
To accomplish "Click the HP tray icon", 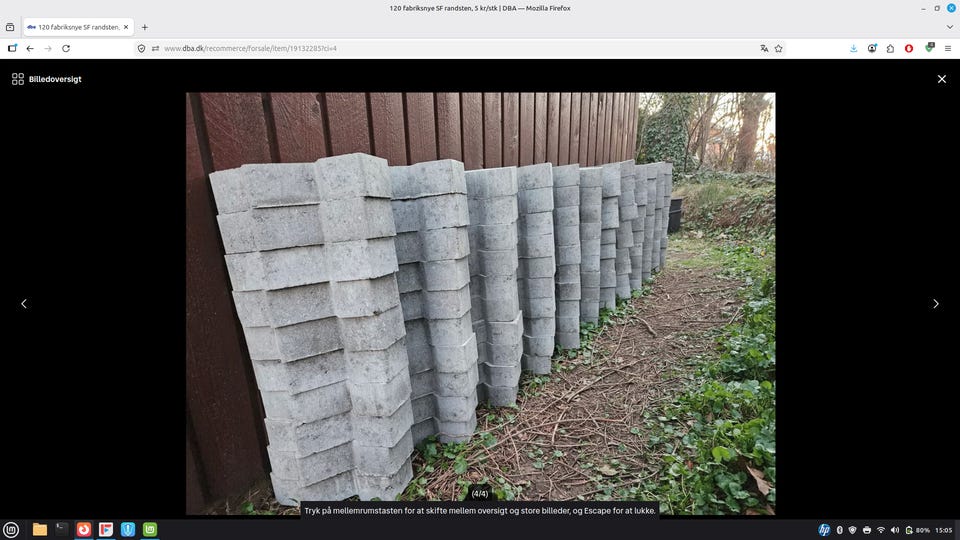I will pyautogui.click(x=824, y=530).
